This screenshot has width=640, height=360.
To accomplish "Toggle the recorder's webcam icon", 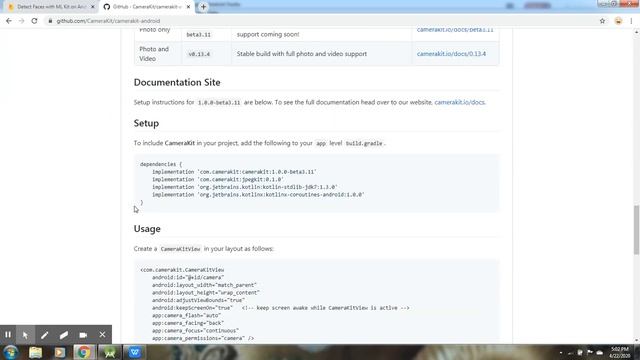I will click(83, 335).
